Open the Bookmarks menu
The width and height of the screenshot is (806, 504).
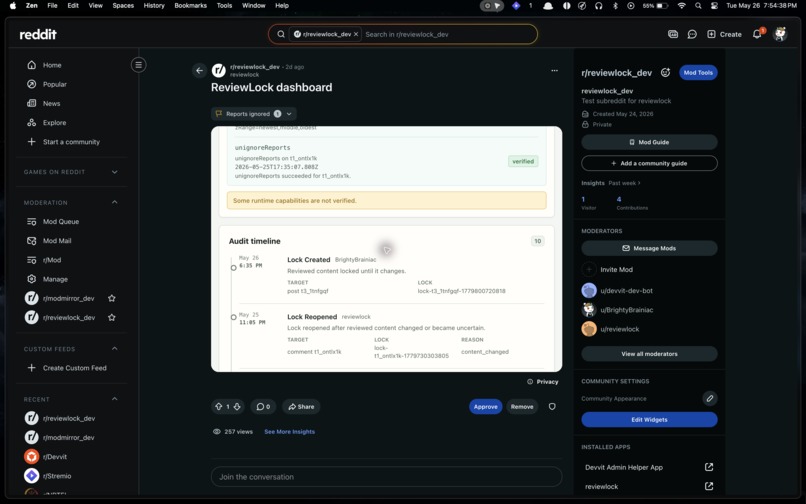click(x=190, y=6)
